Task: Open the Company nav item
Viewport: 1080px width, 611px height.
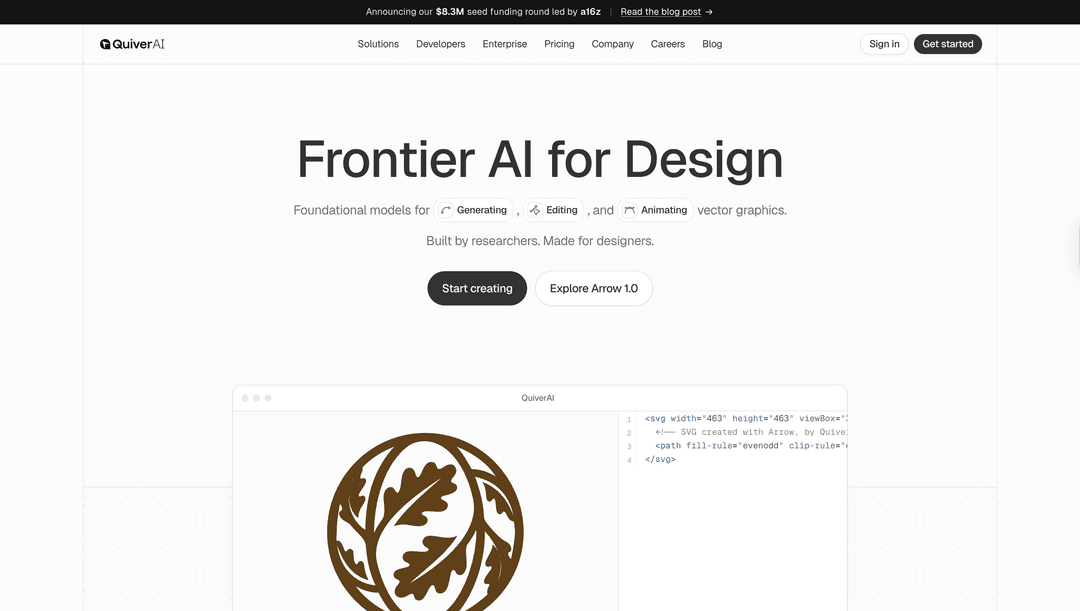Action: pos(612,44)
